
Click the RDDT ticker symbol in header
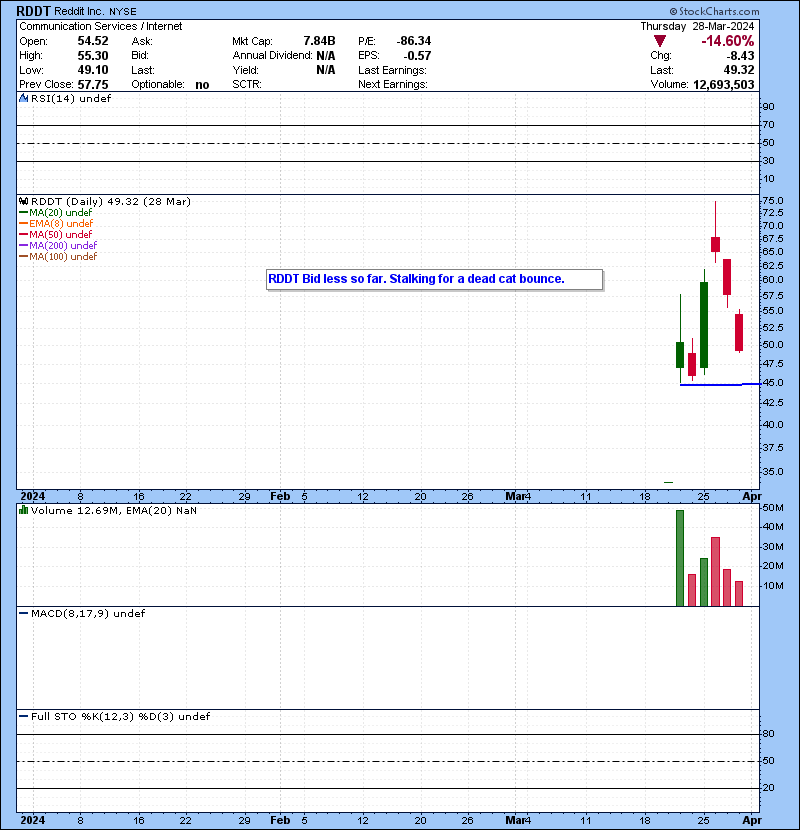[x=33, y=11]
